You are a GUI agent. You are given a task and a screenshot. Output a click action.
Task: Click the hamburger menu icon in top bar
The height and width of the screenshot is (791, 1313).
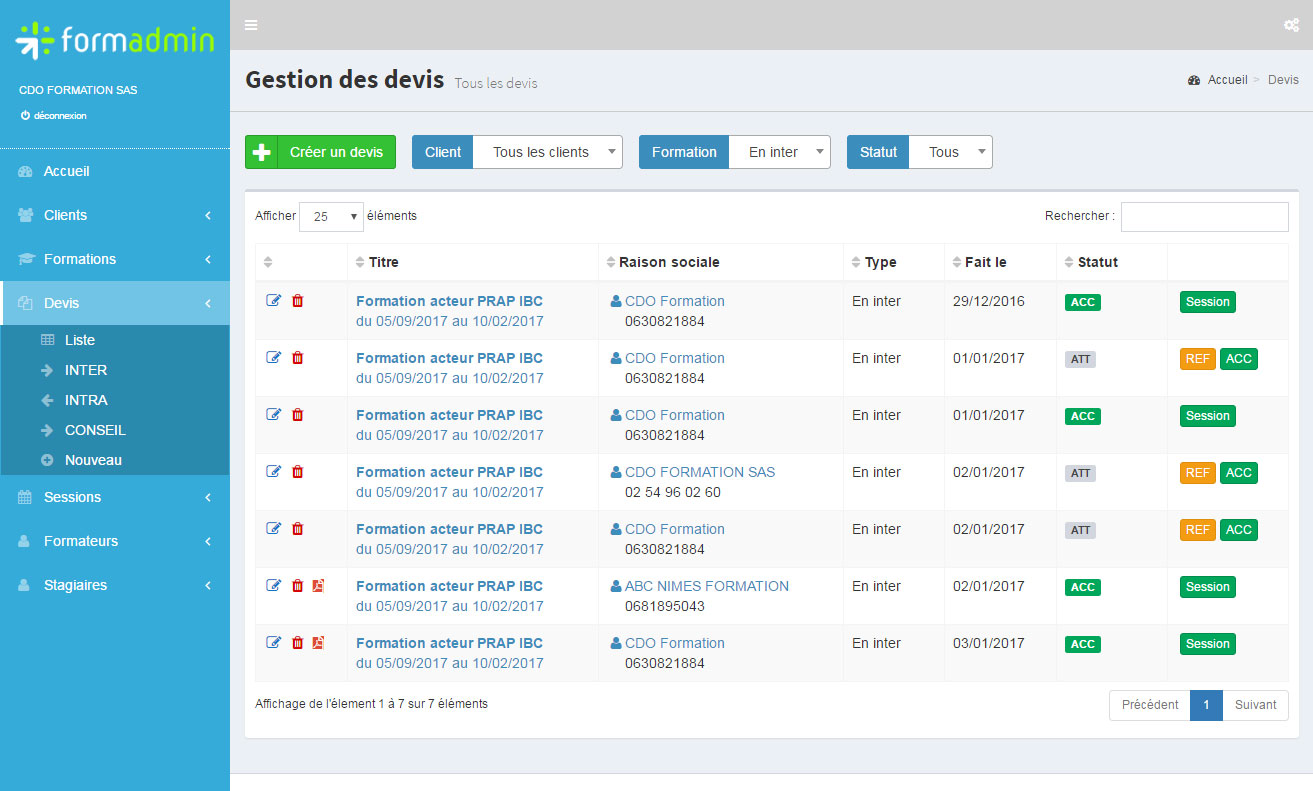tap(251, 25)
